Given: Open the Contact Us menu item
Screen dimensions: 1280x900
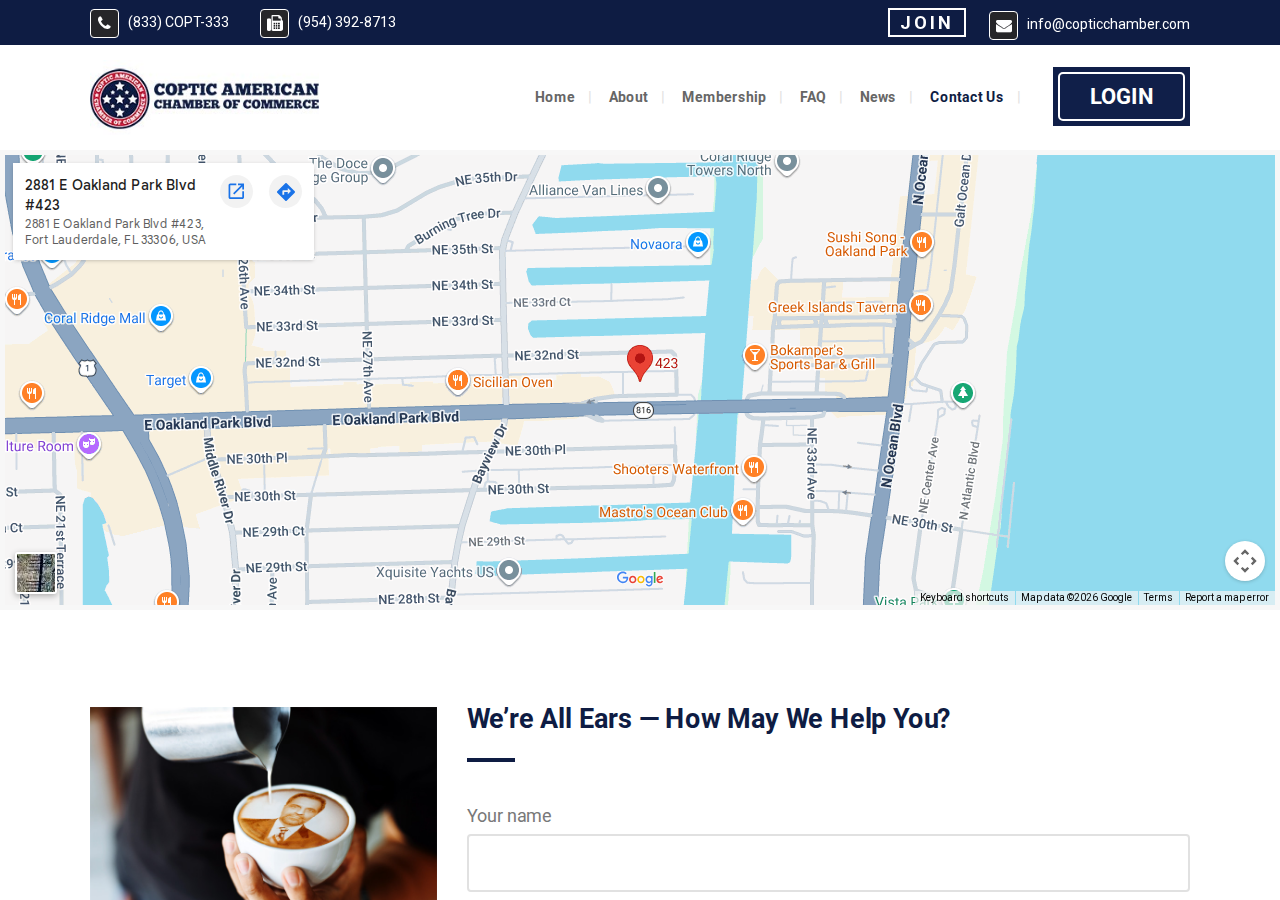Looking at the screenshot, I should point(966,97).
